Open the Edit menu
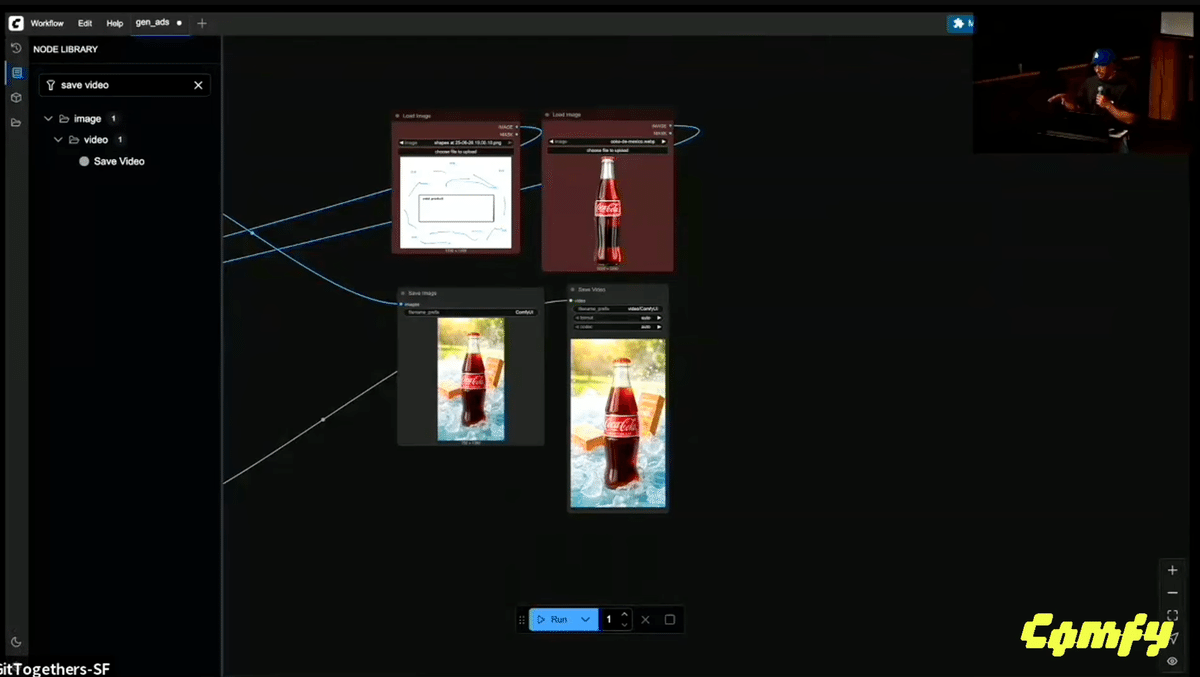Viewport: 1200px width, 677px height. click(86, 23)
